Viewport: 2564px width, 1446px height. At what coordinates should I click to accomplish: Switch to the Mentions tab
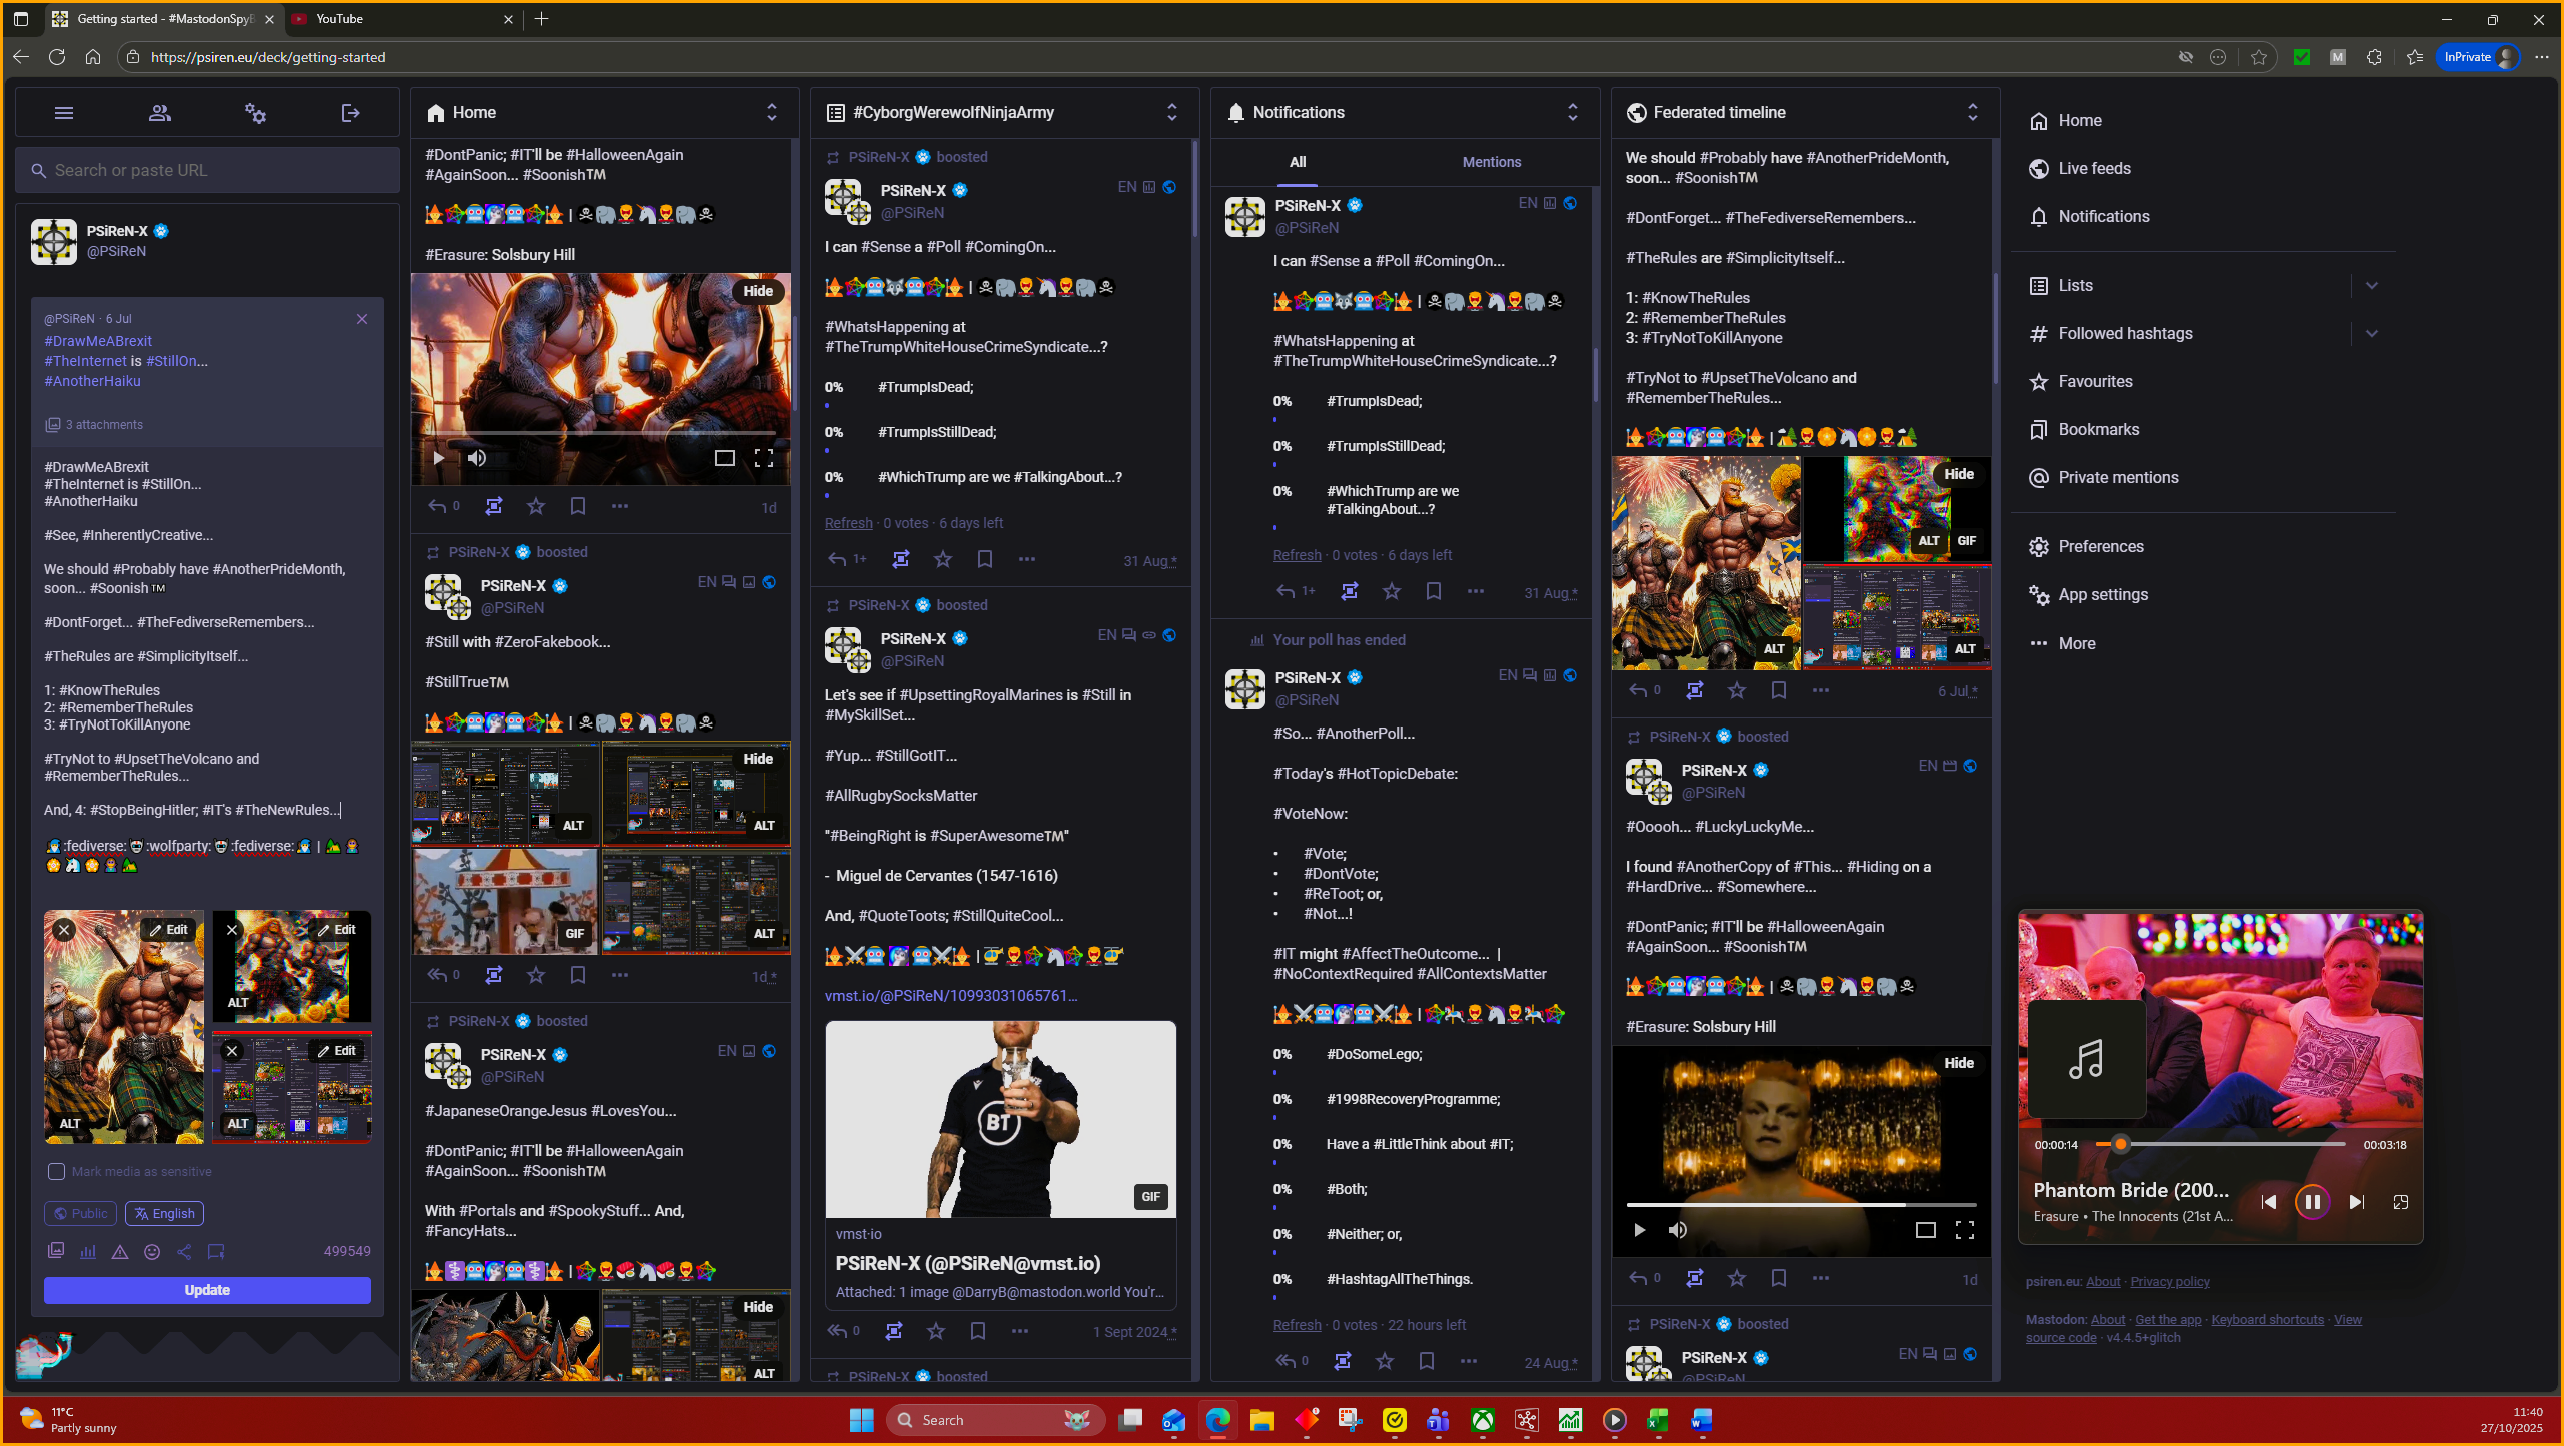coord(1491,162)
